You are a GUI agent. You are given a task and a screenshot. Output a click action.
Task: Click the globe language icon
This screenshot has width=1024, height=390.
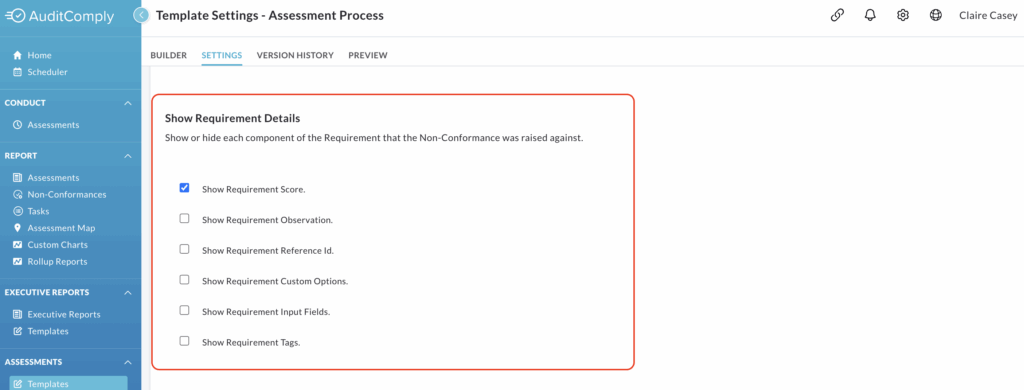click(x=936, y=15)
